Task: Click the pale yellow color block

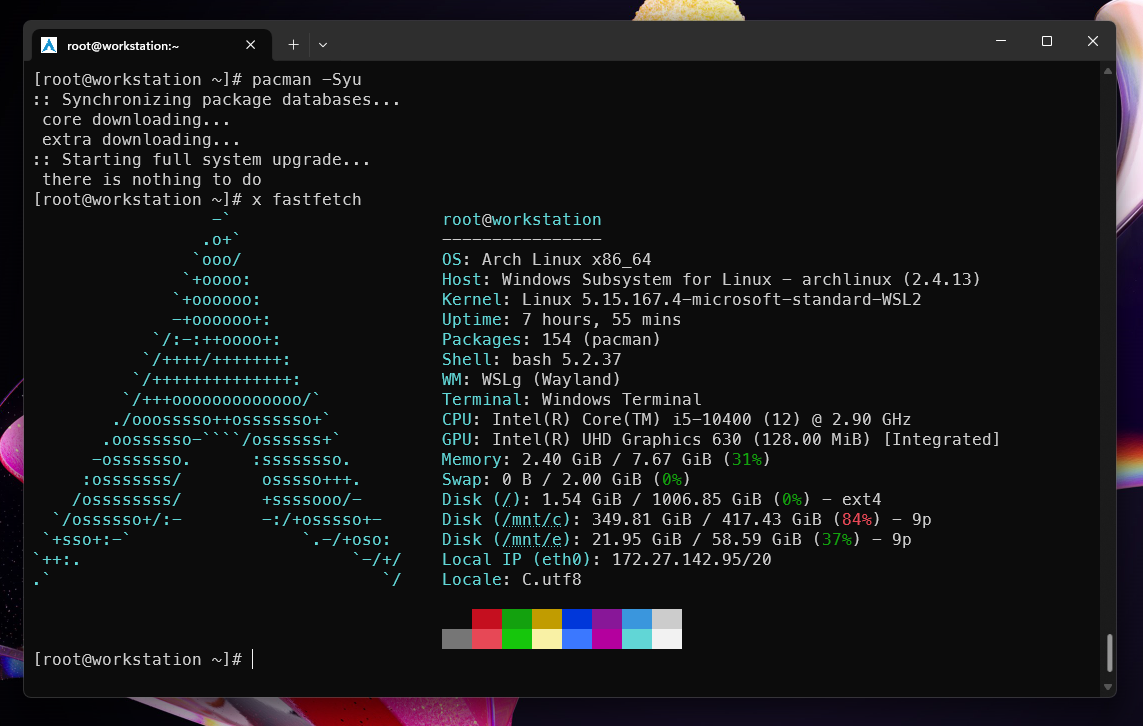Action: point(547,639)
